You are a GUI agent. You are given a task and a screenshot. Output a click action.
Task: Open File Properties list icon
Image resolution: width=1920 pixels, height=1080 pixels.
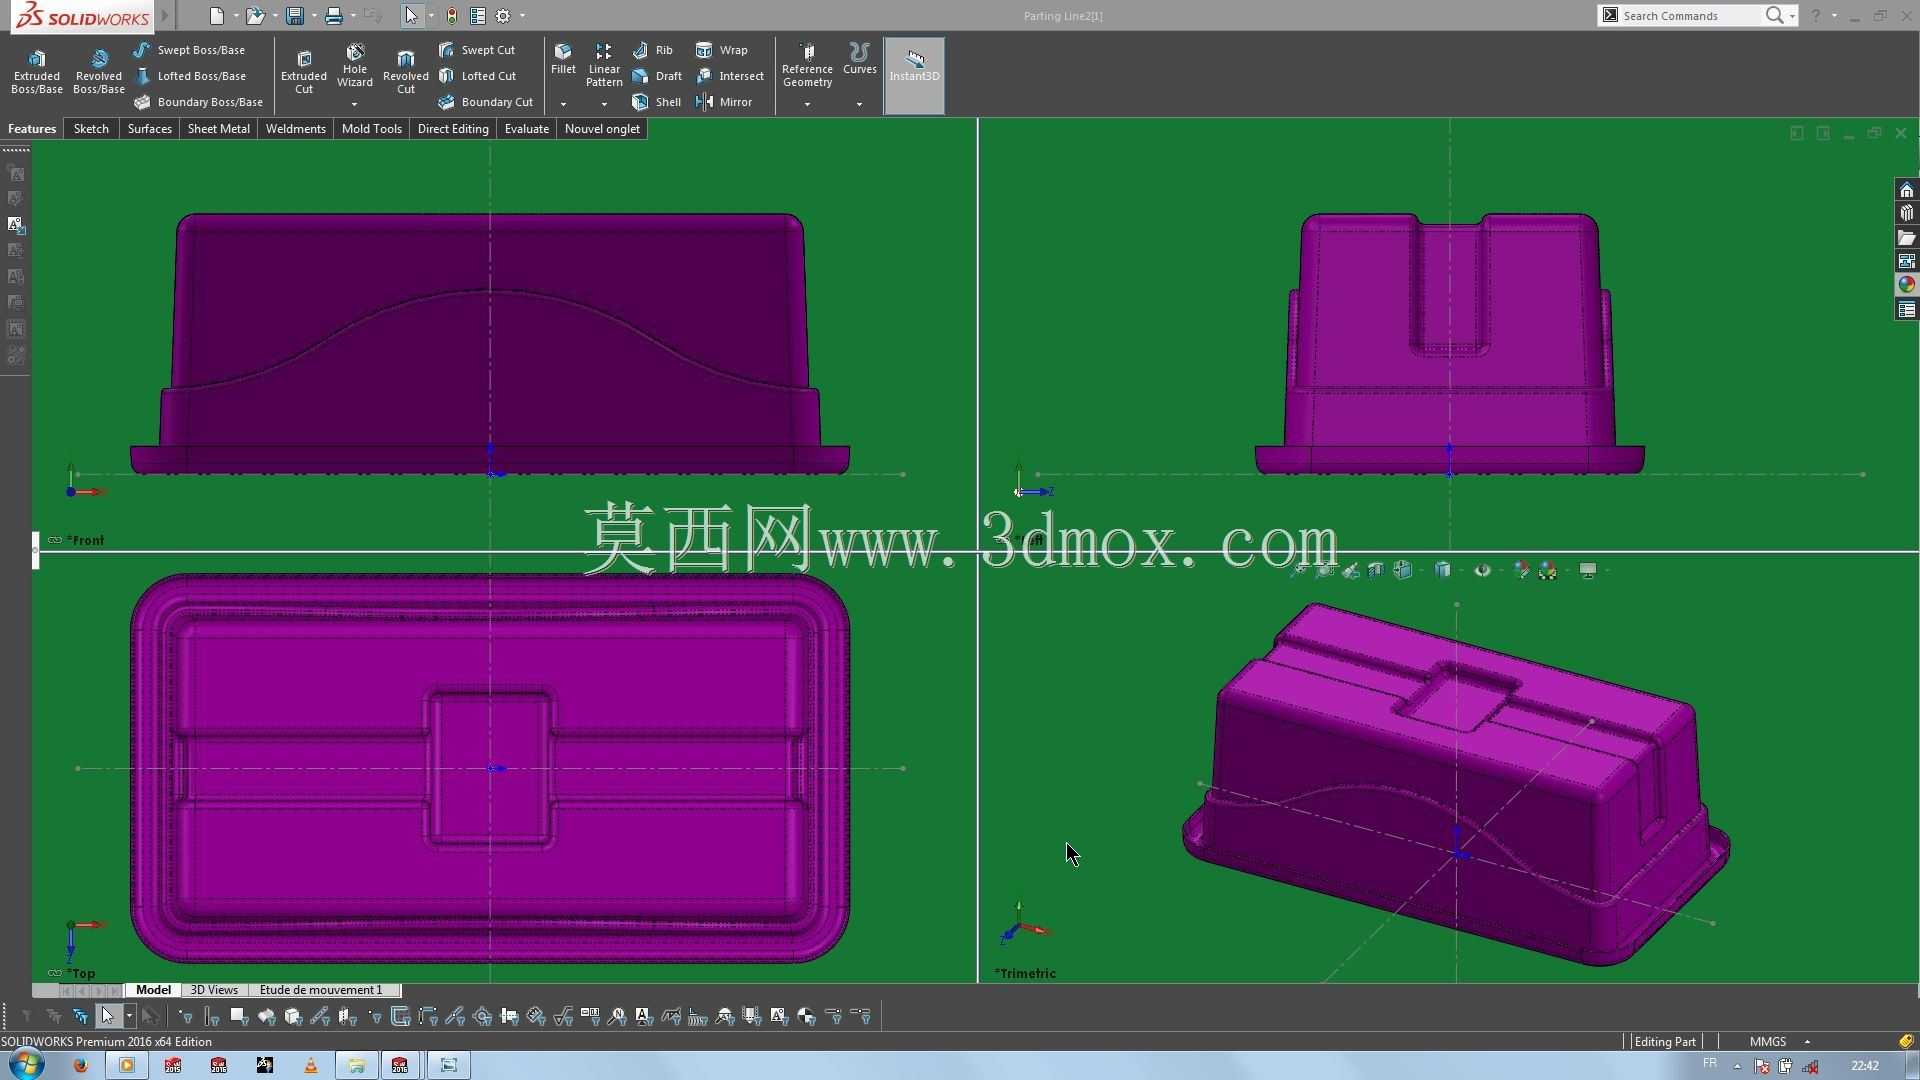coord(478,16)
